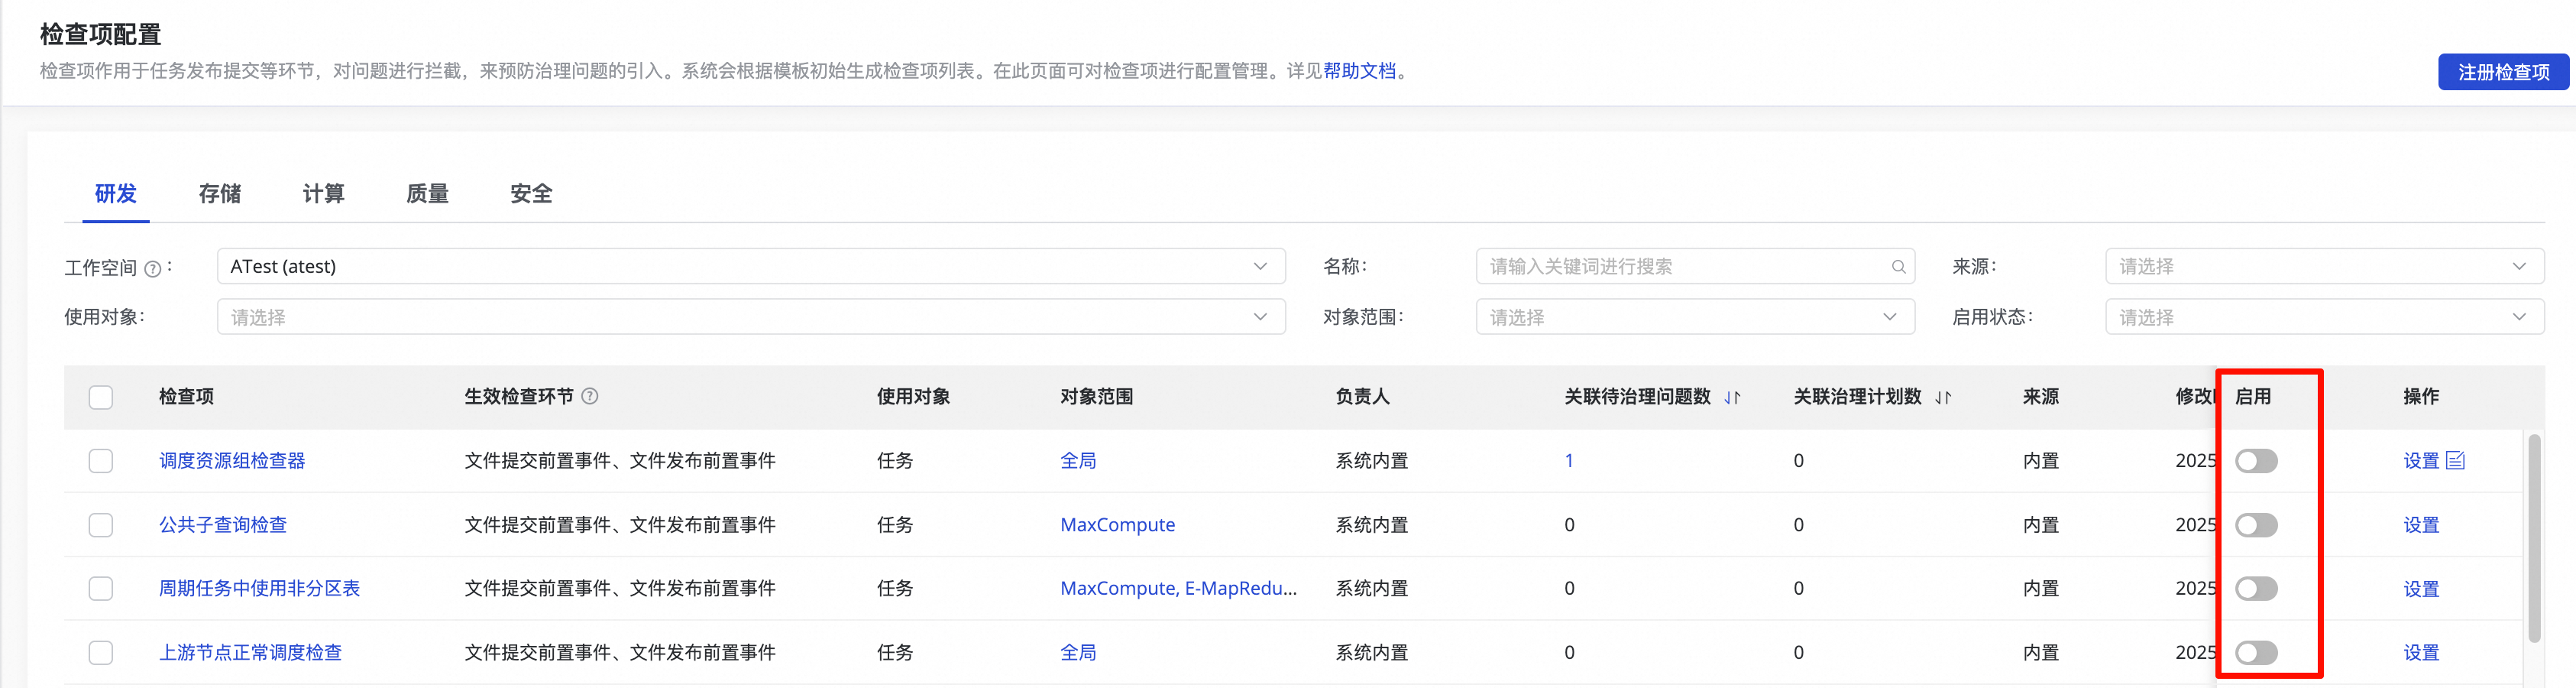Click the 检查项配置 page title

tap(100, 34)
